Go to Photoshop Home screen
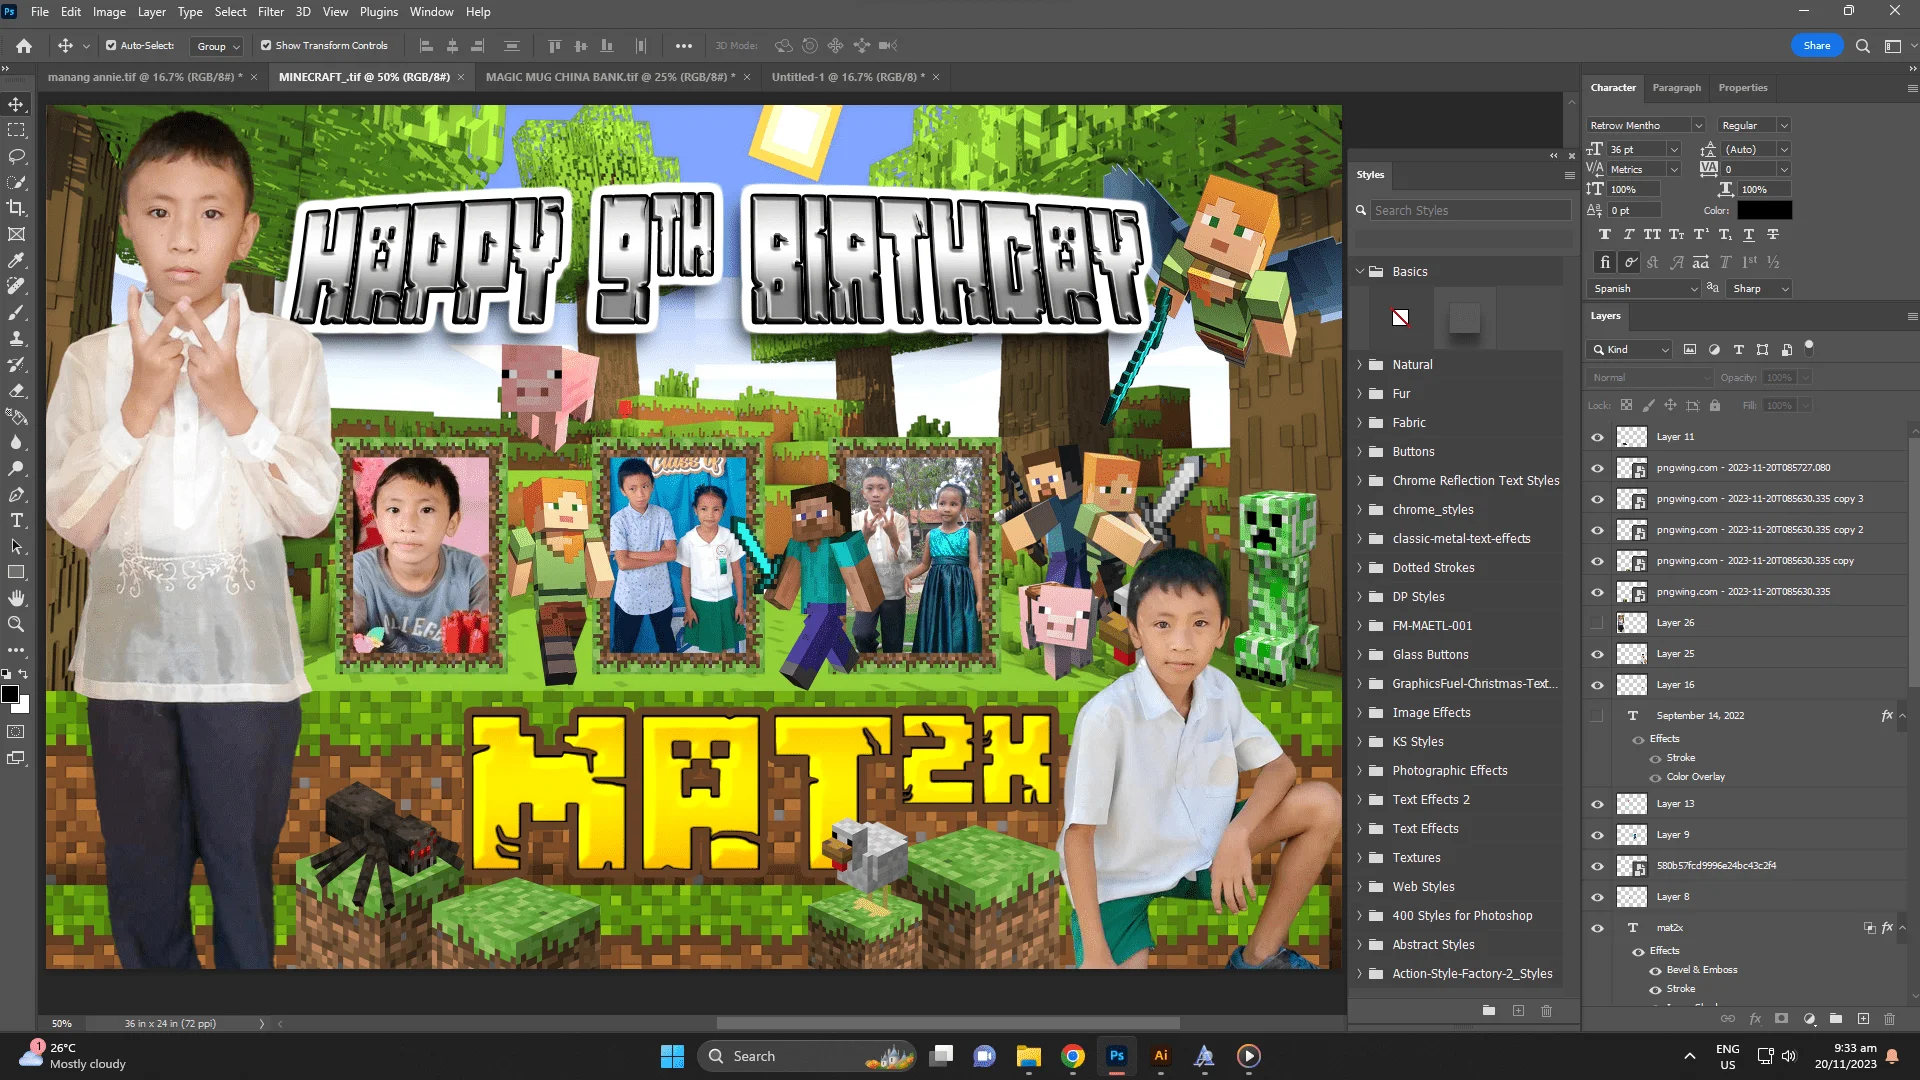 (x=24, y=45)
